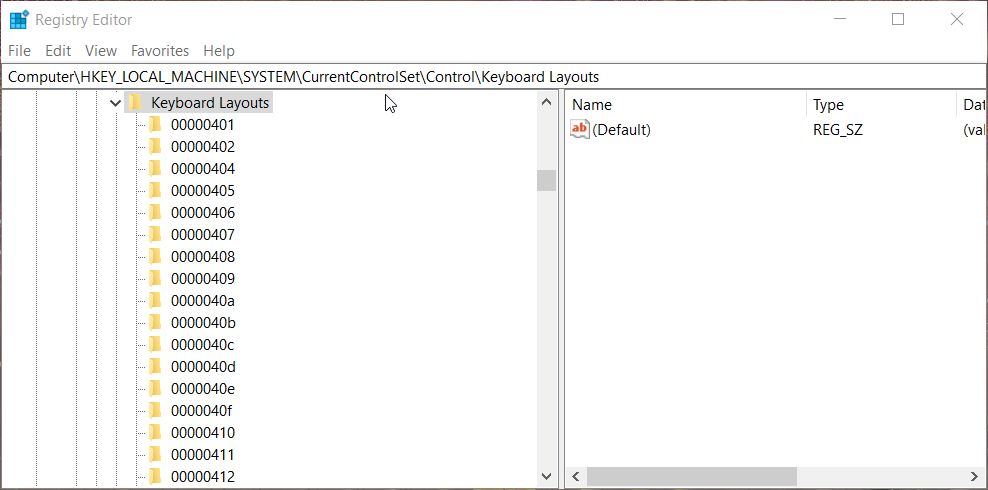Click the folder icon next to 0000040b
The width and height of the screenshot is (988, 490).
point(155,322)
